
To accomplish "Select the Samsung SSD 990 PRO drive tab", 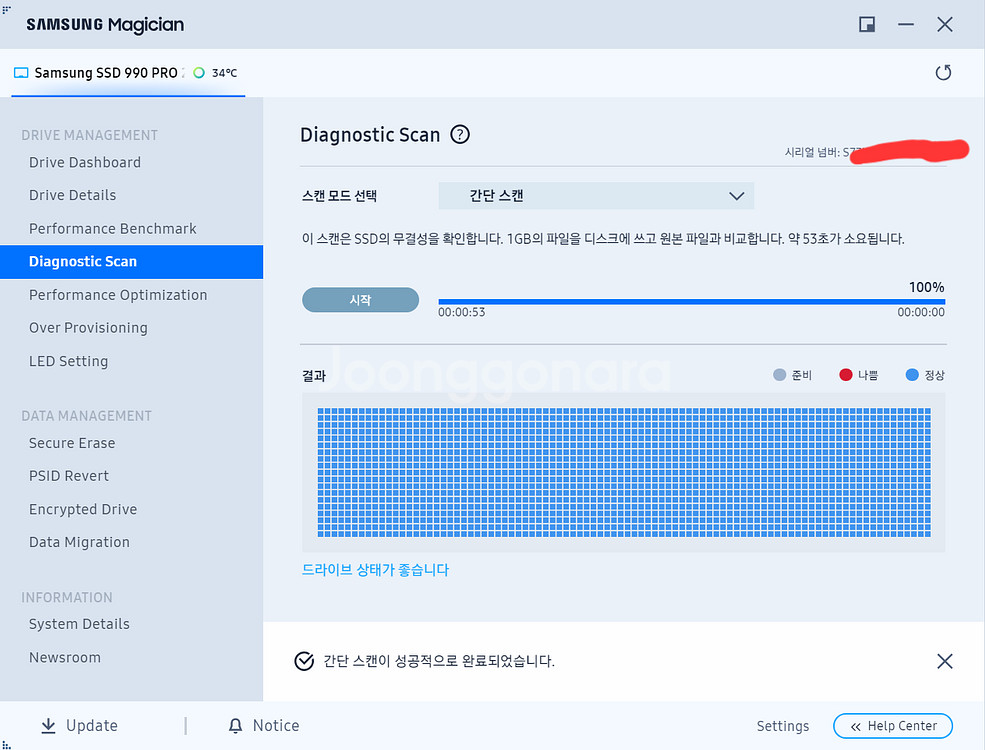I will tap(128, 73).
